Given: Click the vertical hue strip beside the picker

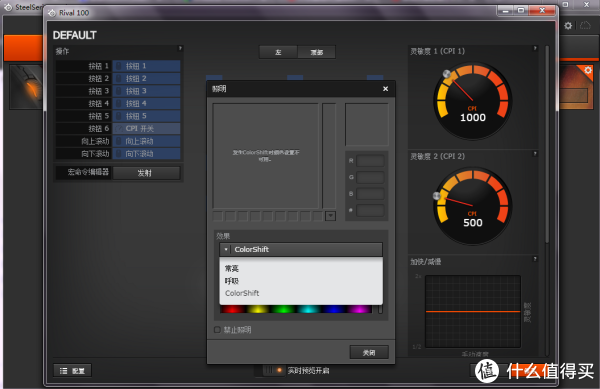Looking at the screenshot, I should [329, 156].
